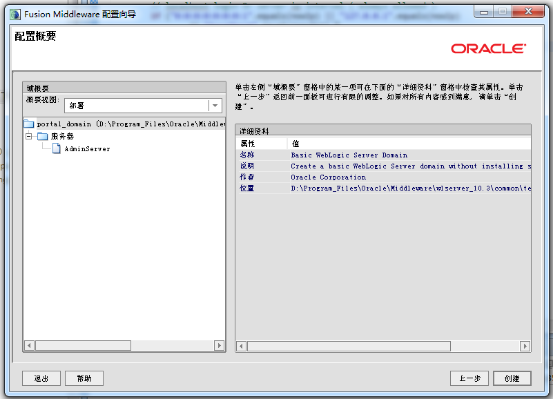554x400 pixels.
Task: Click the details pane horizontal scrollbar thumb
Action: [349, 346]
